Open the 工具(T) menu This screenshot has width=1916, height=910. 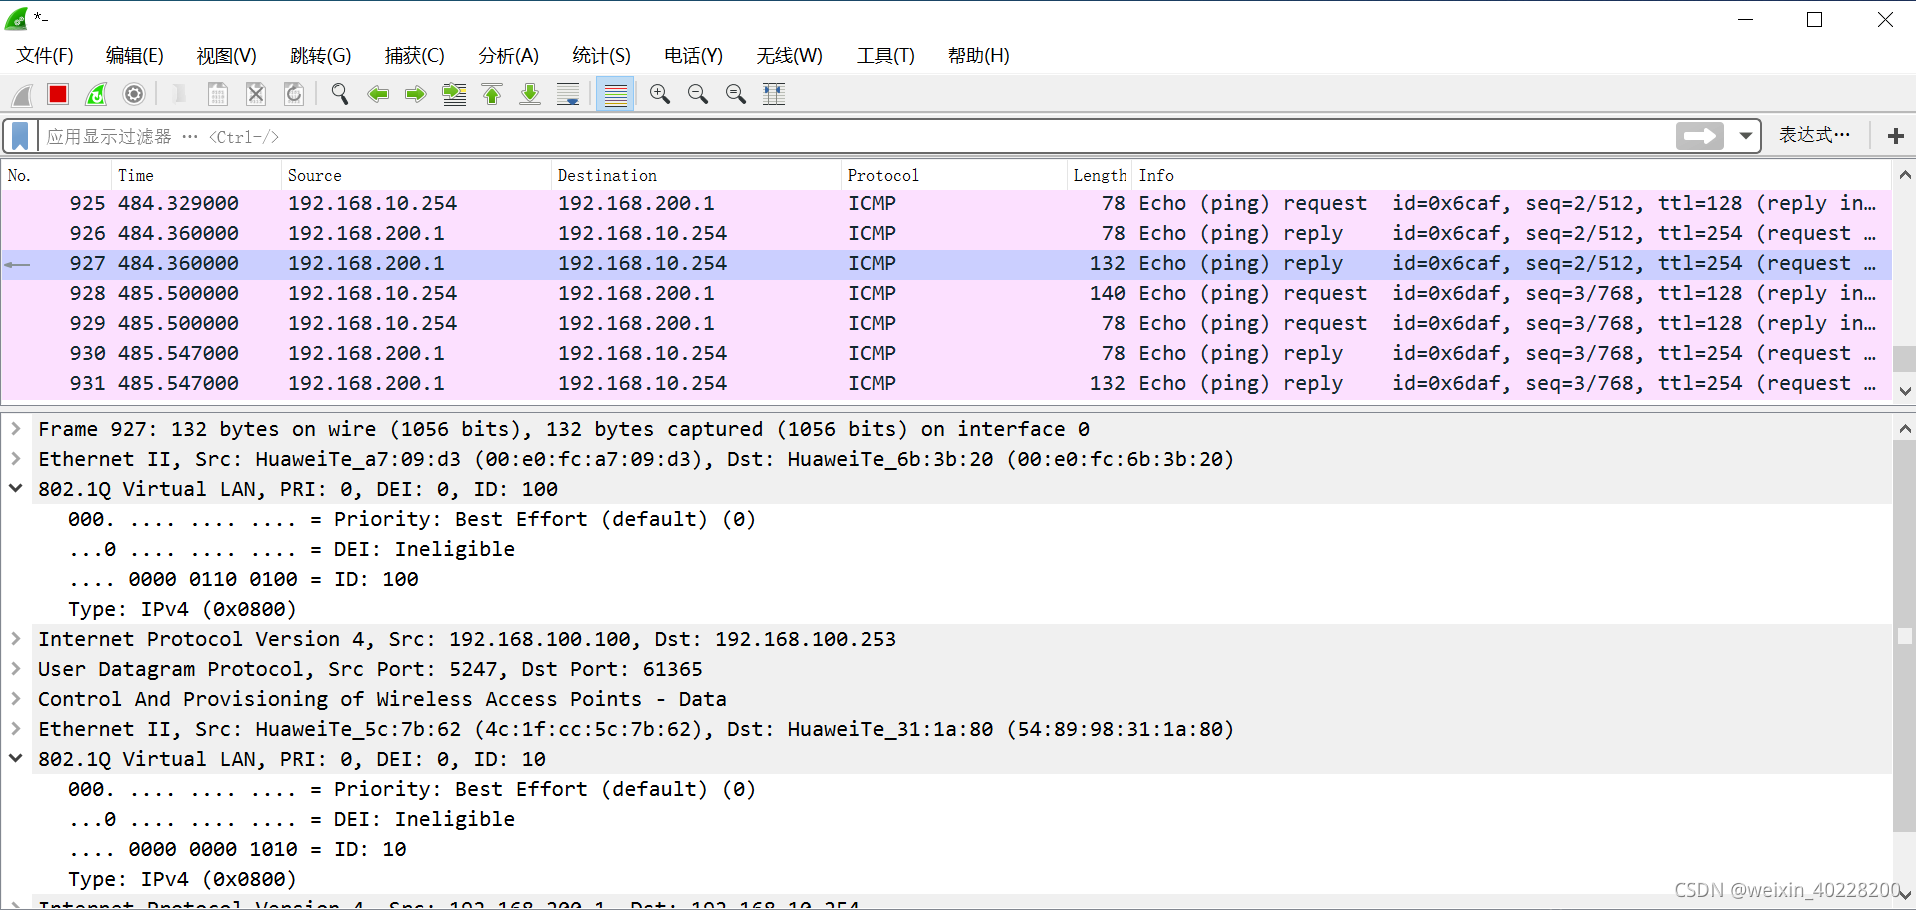[886, 56]
